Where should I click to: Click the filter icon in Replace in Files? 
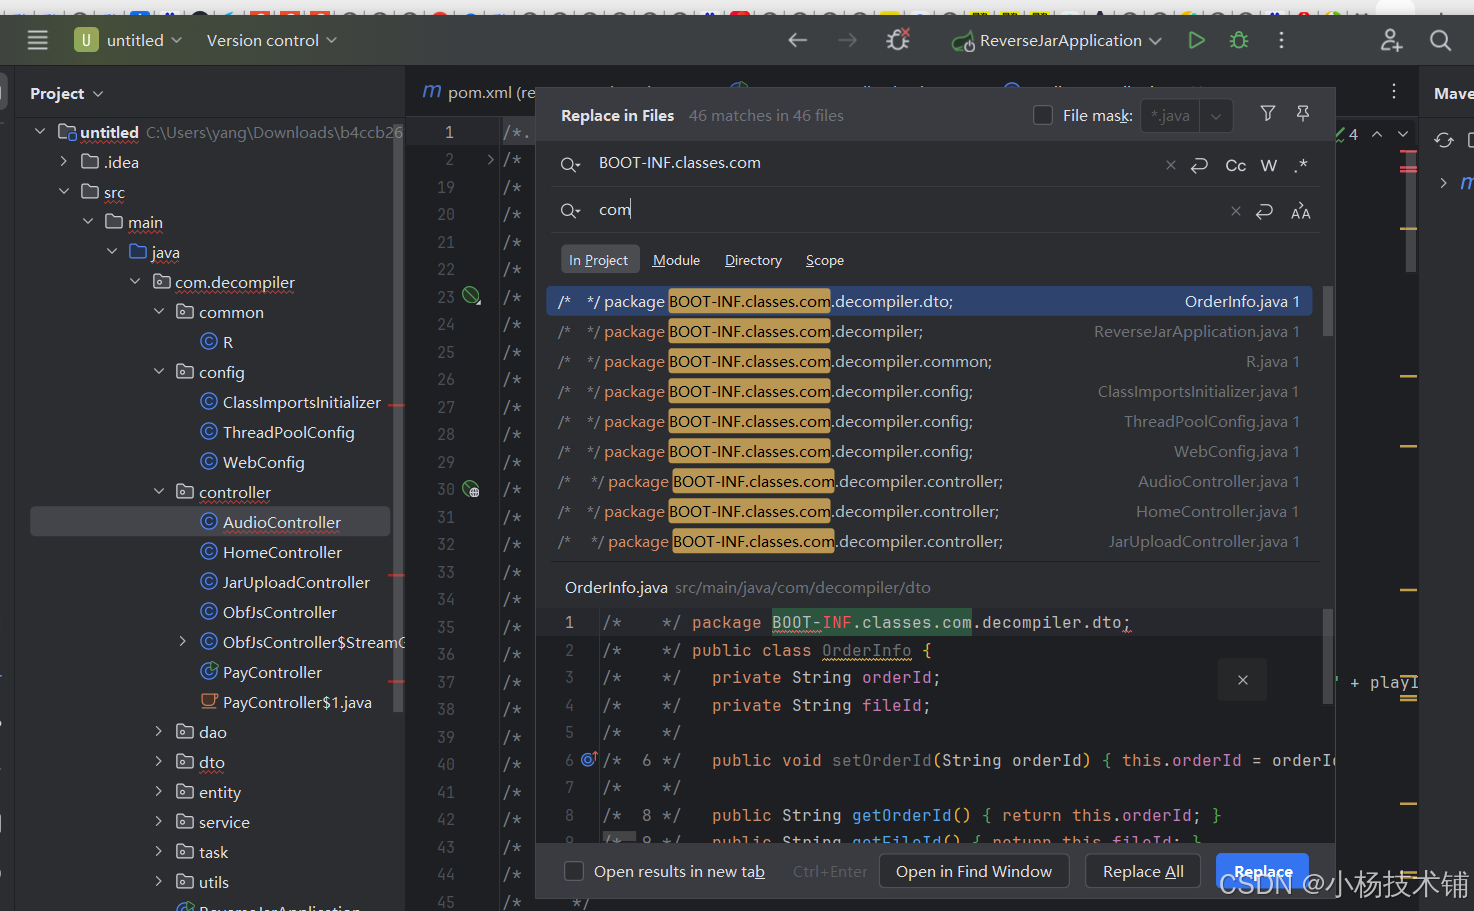click(1267, 114)
